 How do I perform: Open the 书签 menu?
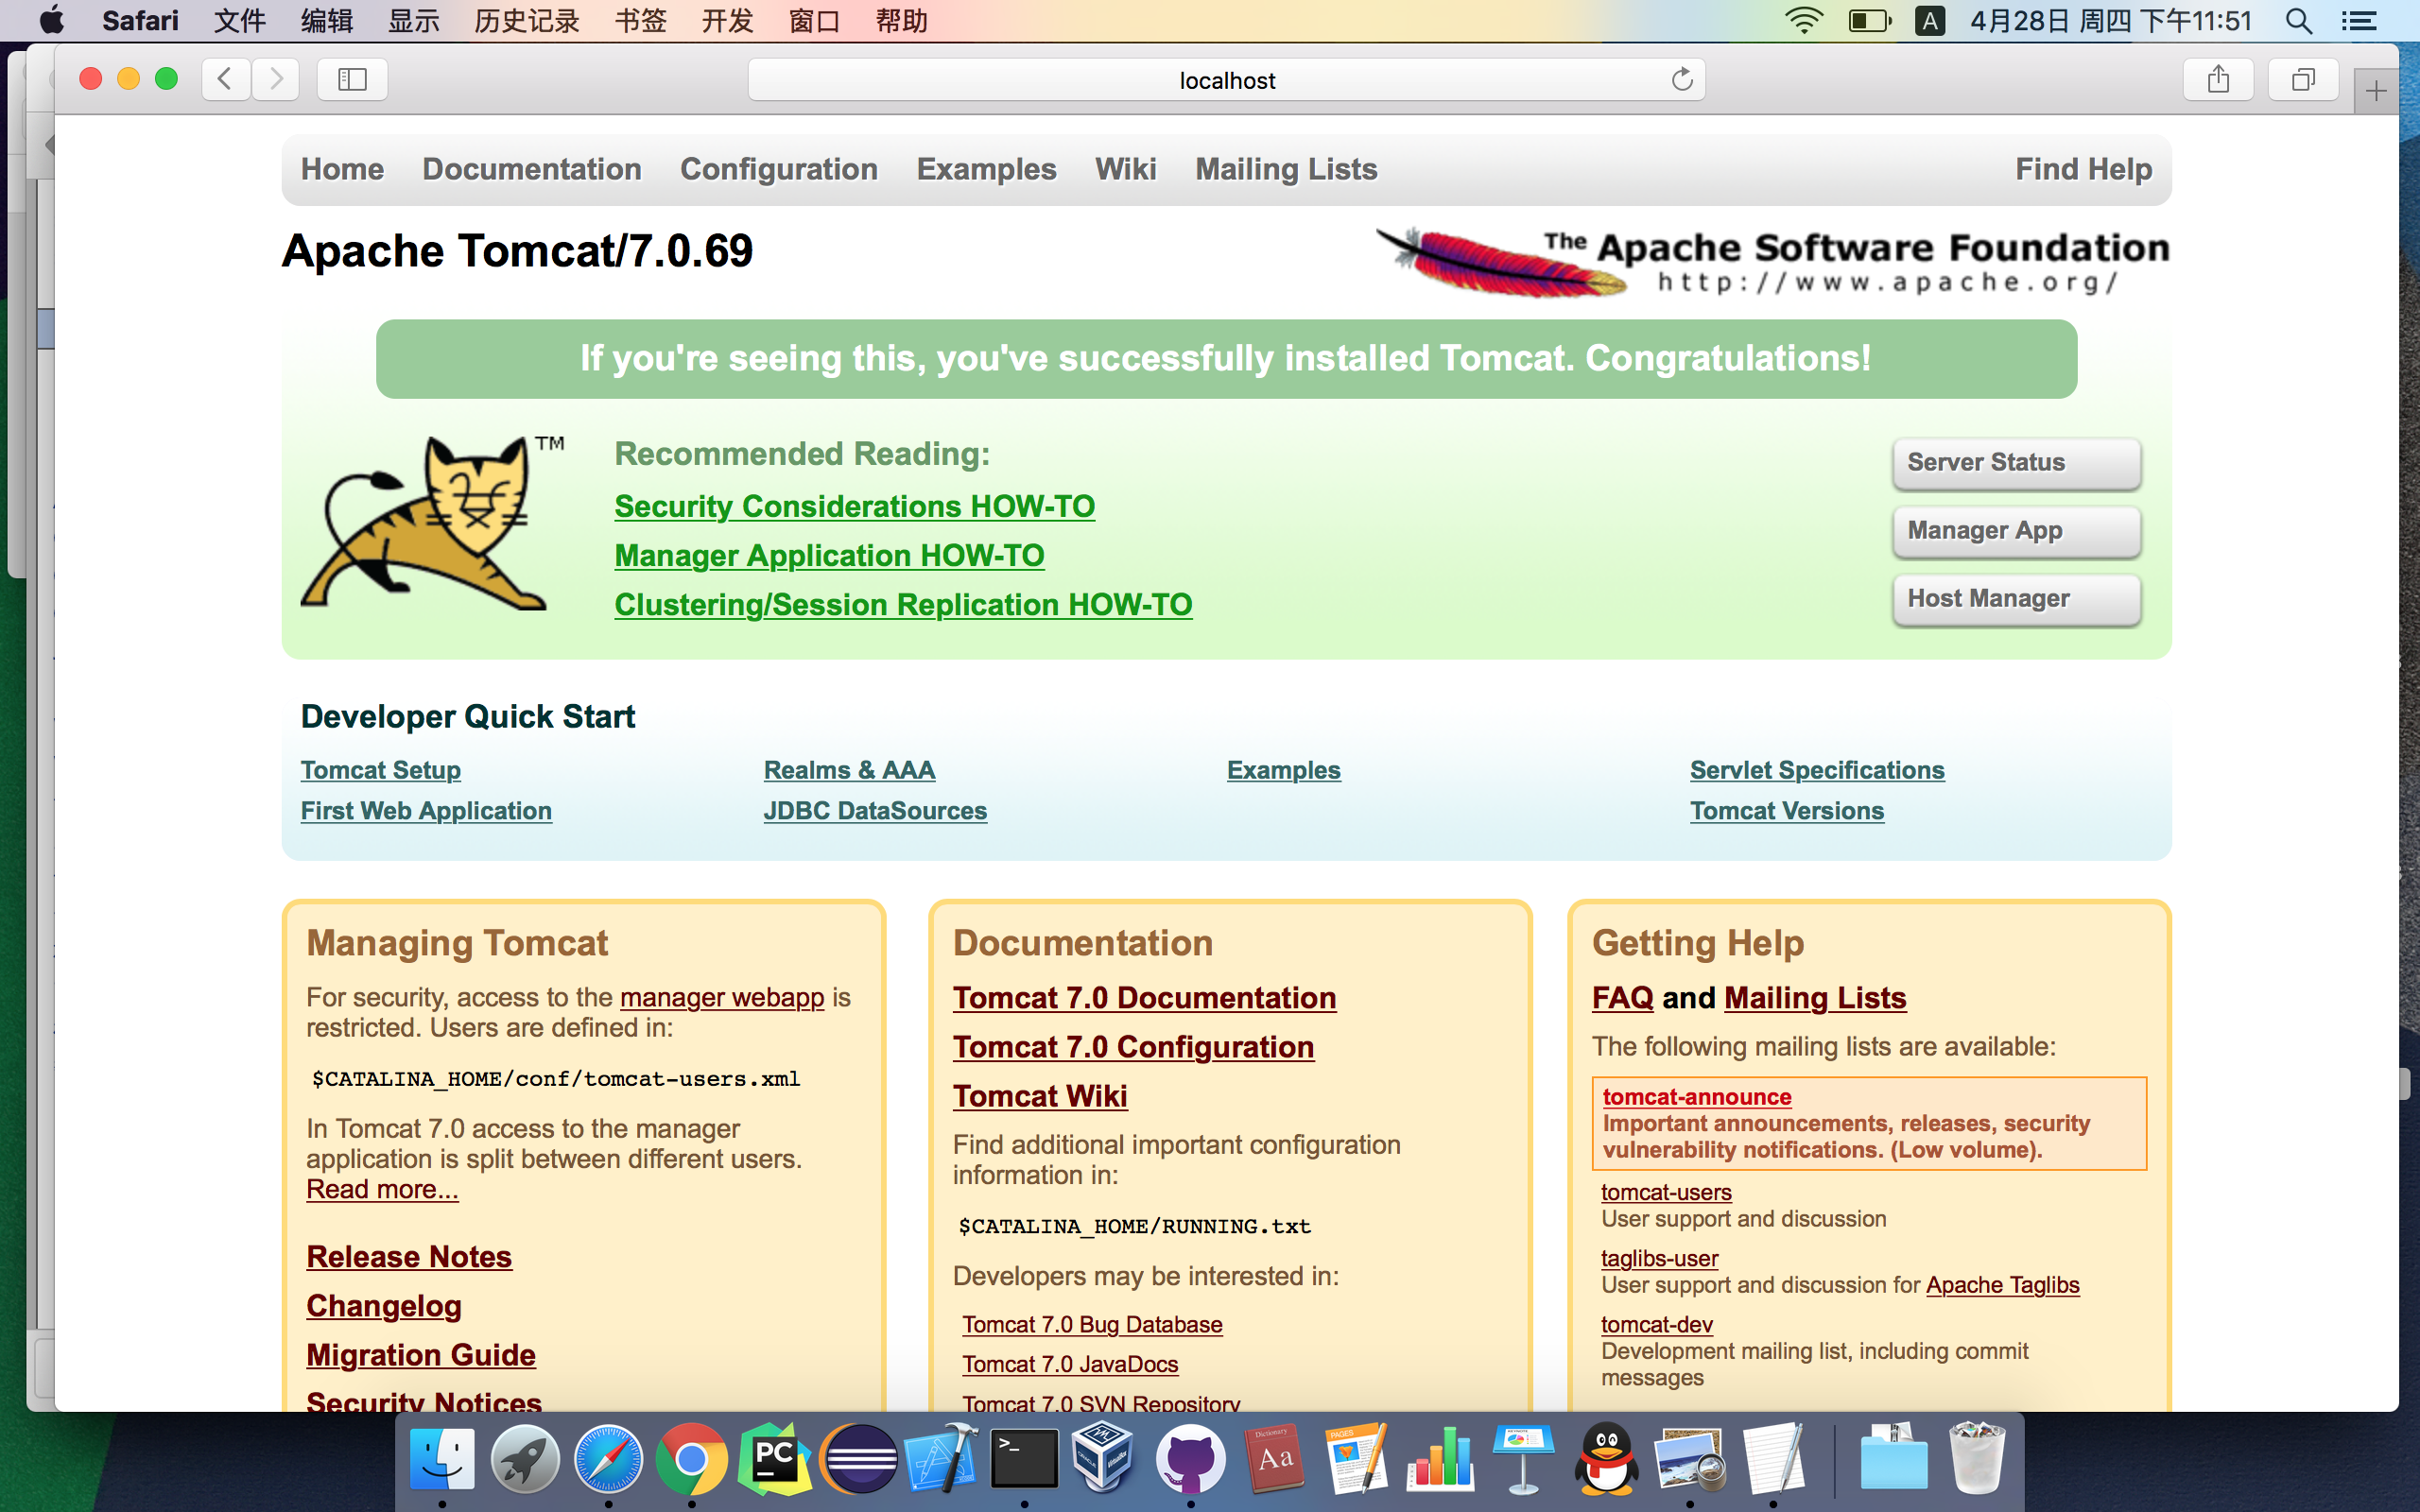(x=640, y=20)
